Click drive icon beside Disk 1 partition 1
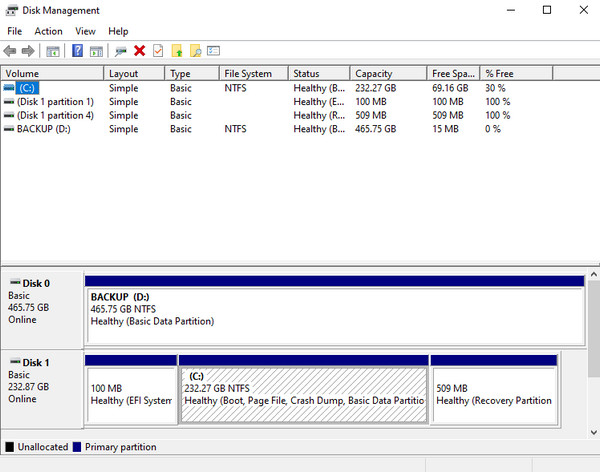 coord(9,102)
